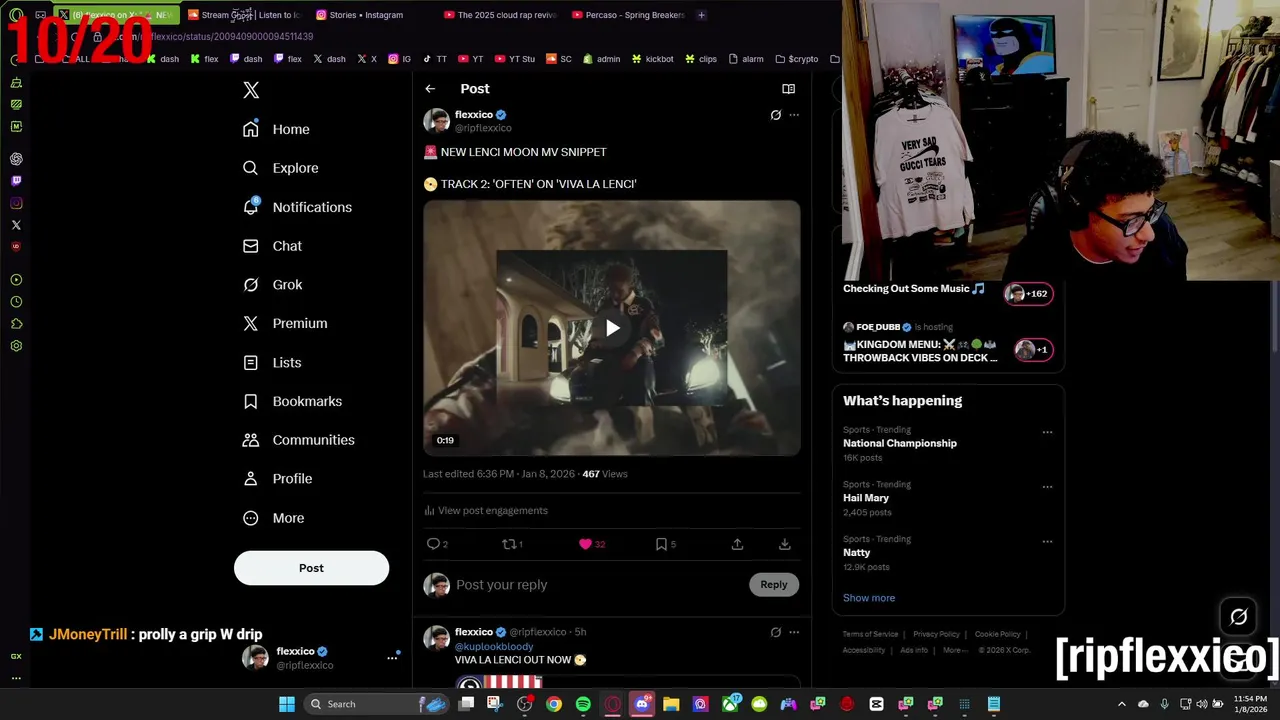This screenshot has width=1280, height=720.
Task: Open the KINGDOM MENU space hosted by FOE DUBB
Action: 948,343
